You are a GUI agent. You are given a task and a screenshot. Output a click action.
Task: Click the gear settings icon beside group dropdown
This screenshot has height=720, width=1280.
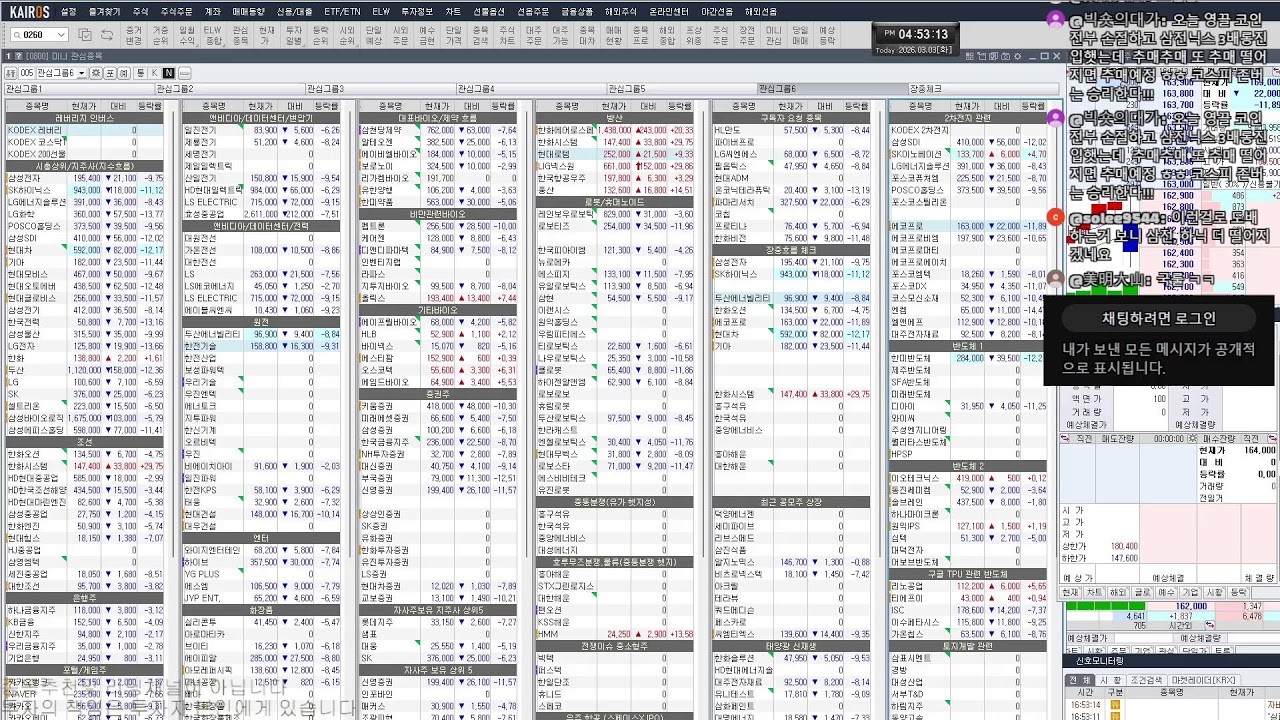95,73
